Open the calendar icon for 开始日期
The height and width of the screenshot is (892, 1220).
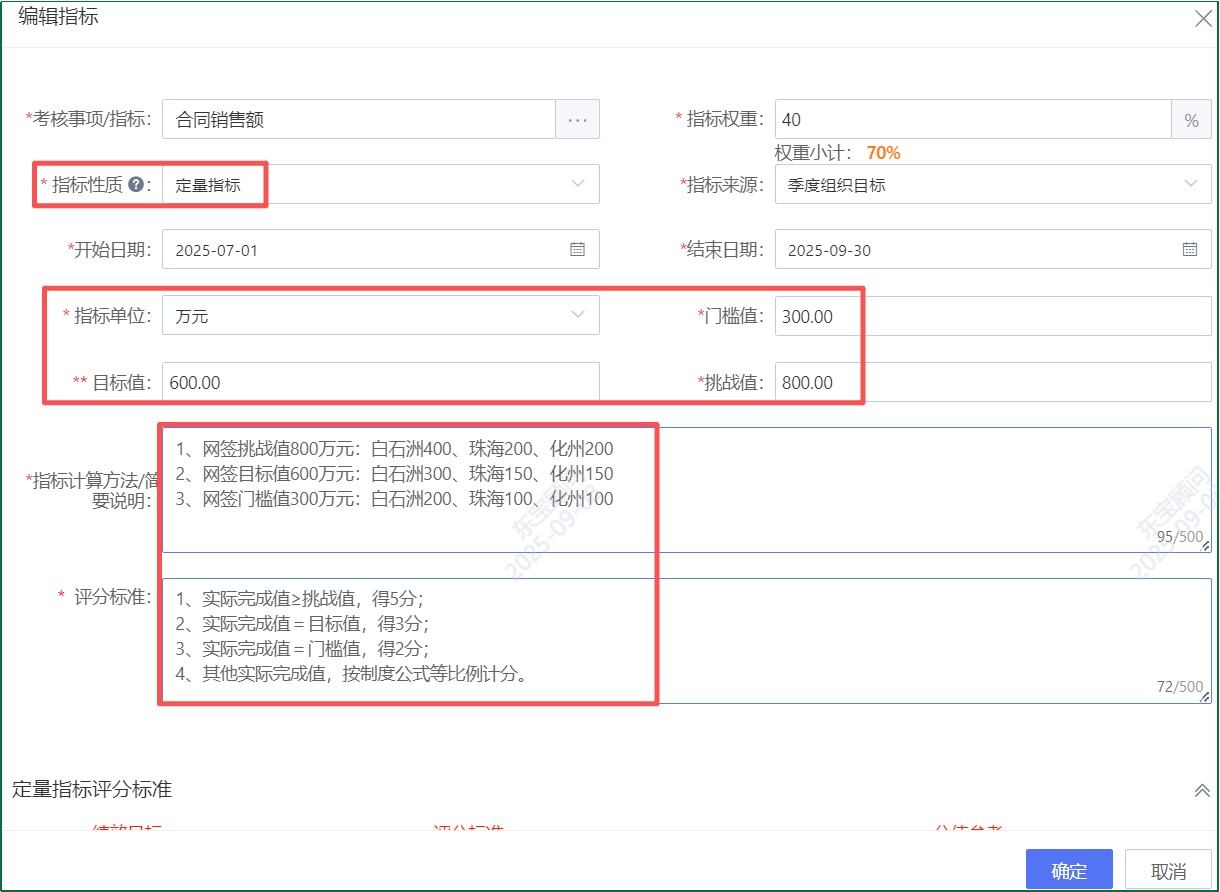(x=577, y=250)
